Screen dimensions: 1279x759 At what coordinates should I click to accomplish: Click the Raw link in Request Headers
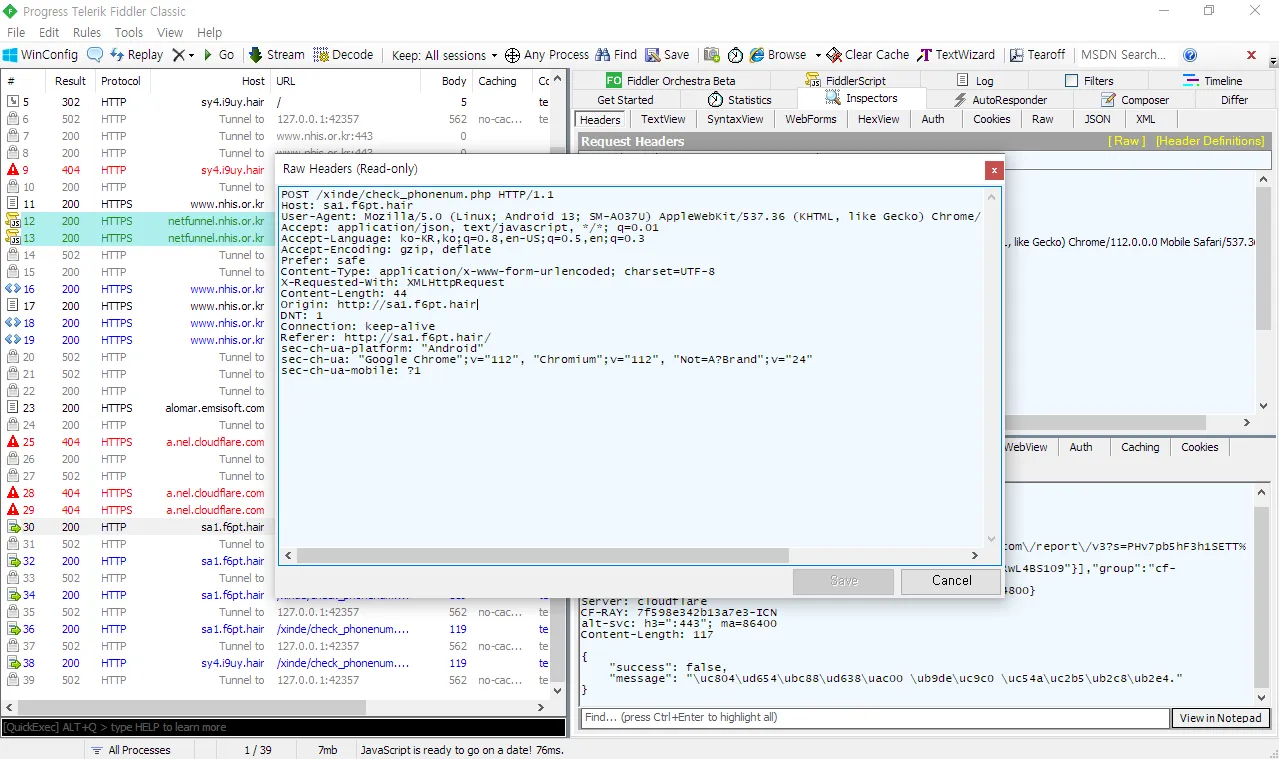point(1127,141)
